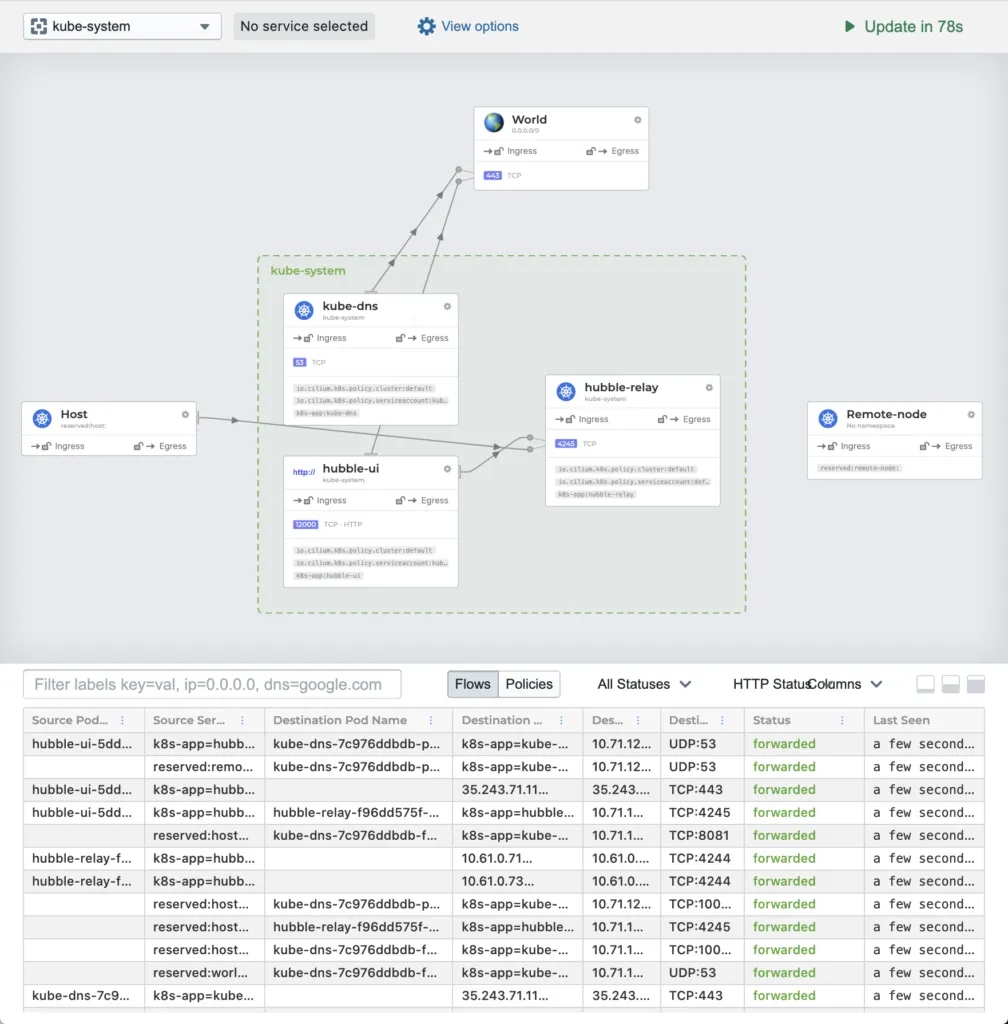Open the All Statuses dropdown
The image size is (1008, 1024).
coord(644,684)
